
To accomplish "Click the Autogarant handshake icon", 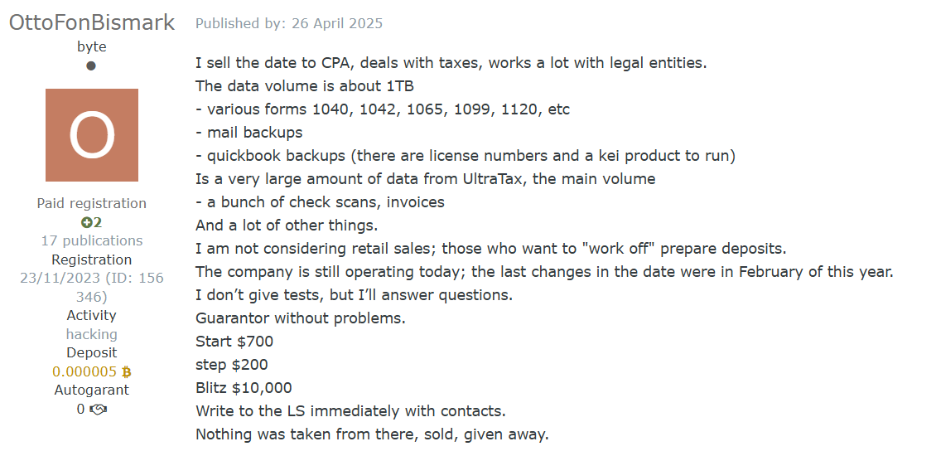I will [x=98, y=409].
